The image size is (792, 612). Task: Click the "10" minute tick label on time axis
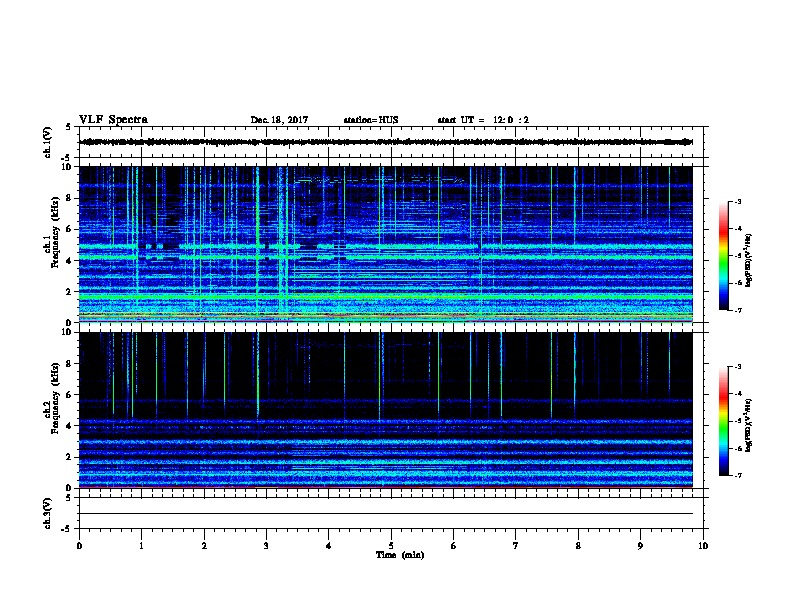pos(703,546)
